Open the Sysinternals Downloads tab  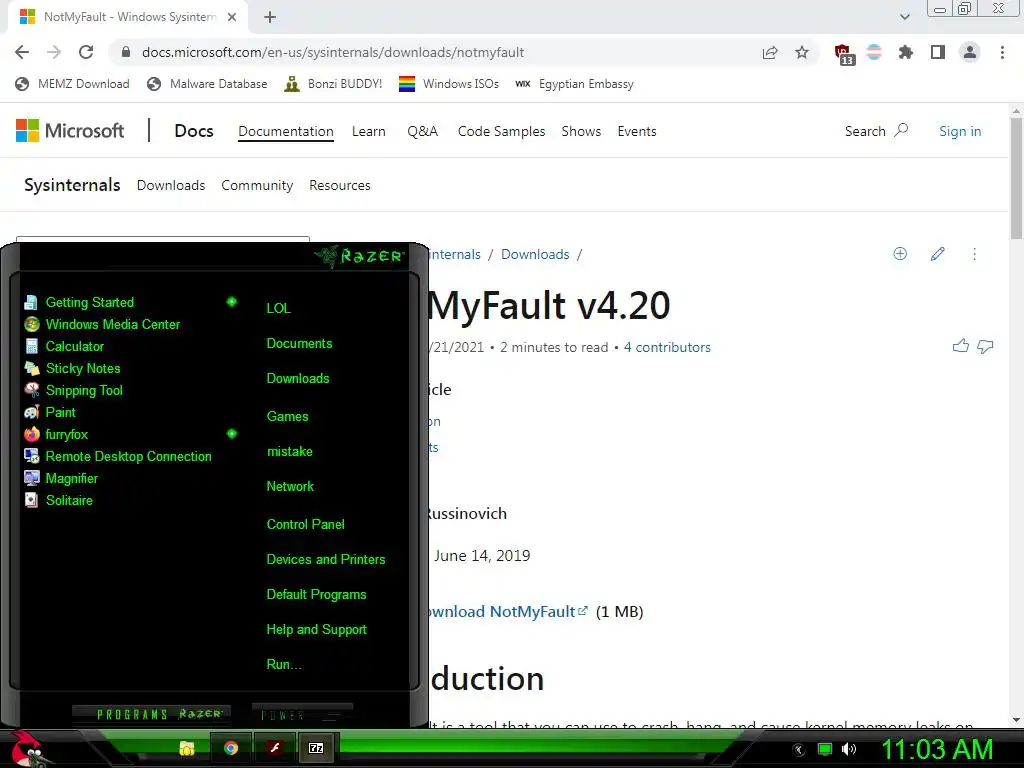pyautogui.click(x=171, y=185)
